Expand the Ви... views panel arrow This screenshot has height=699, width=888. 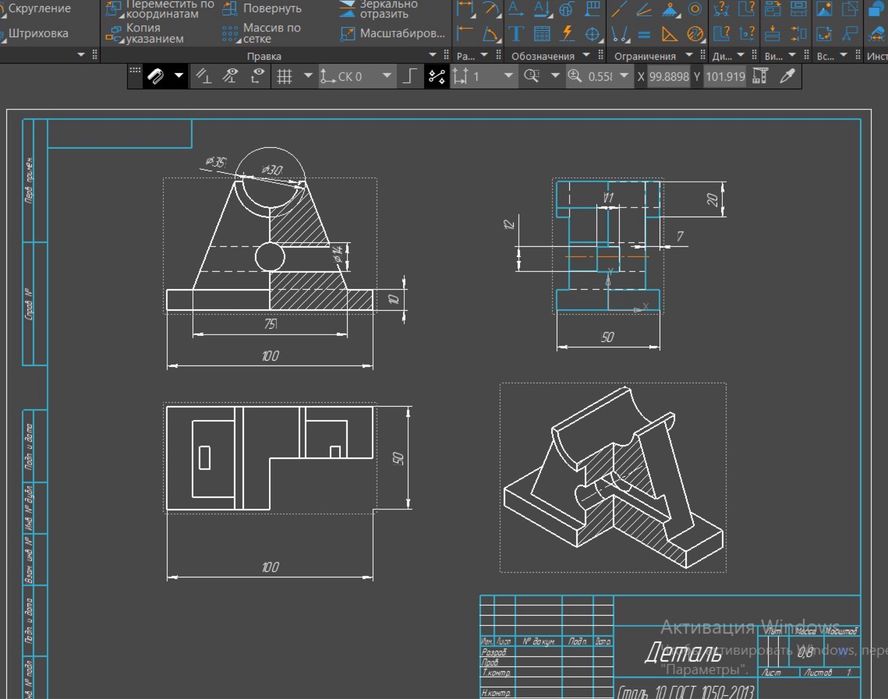pyautogui.click(x=792, y=55)
